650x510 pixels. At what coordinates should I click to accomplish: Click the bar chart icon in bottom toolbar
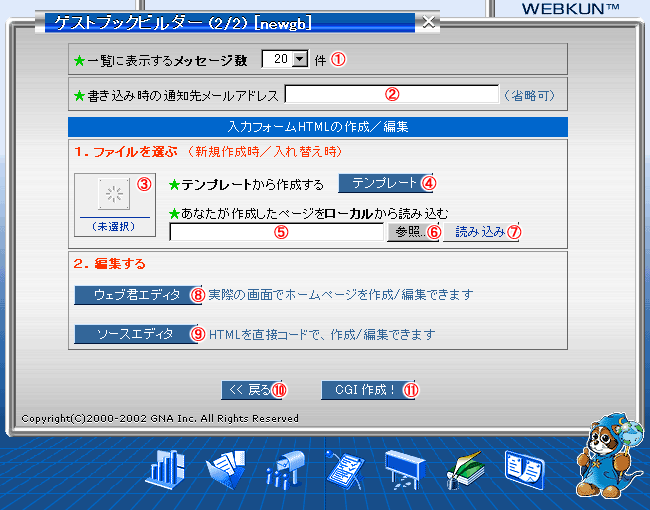coord(166,469)
